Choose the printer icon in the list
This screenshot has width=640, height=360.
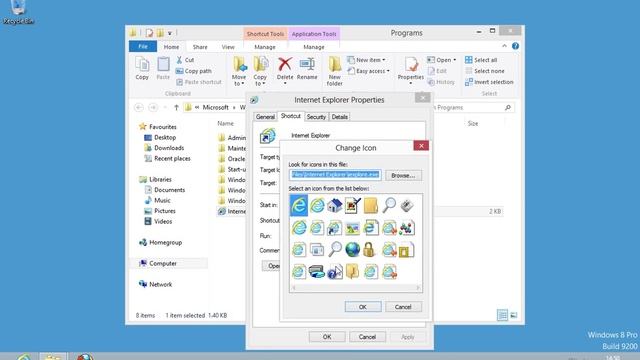coord(317,272)
